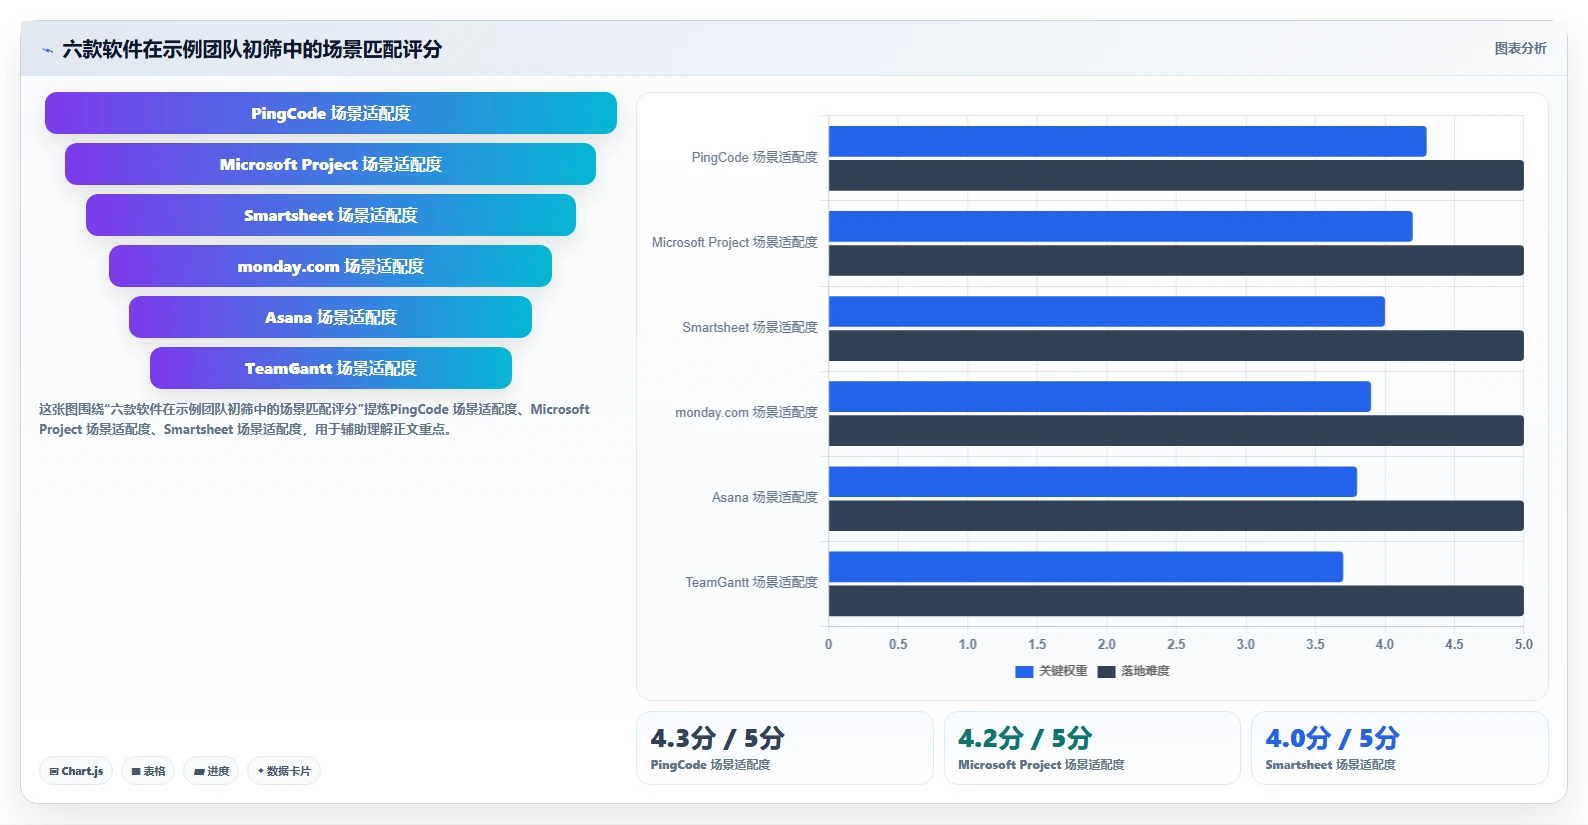Click the 进度 tag chip
This screenshot has height=825, width=1588.
211,771
